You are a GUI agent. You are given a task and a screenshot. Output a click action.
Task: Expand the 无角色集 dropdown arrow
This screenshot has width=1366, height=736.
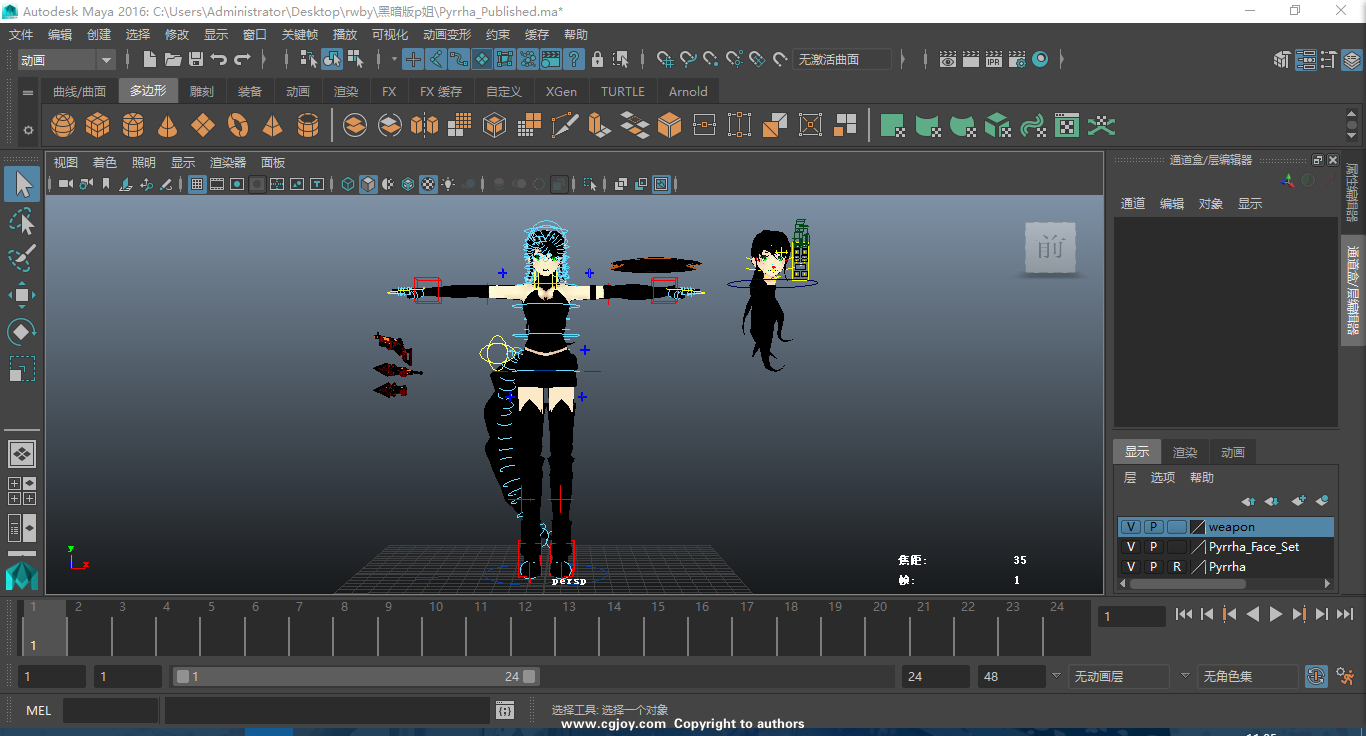click(x=1185, y=677)
